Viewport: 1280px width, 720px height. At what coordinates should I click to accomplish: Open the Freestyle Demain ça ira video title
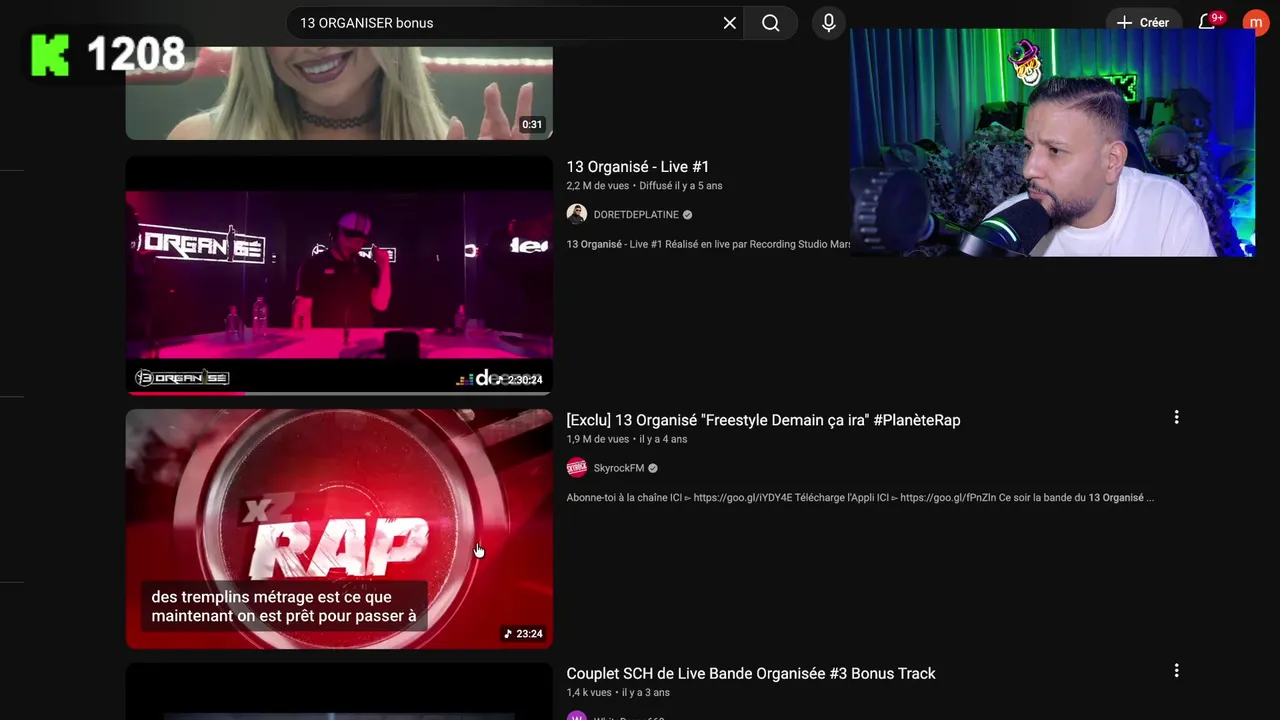[763, 420]
